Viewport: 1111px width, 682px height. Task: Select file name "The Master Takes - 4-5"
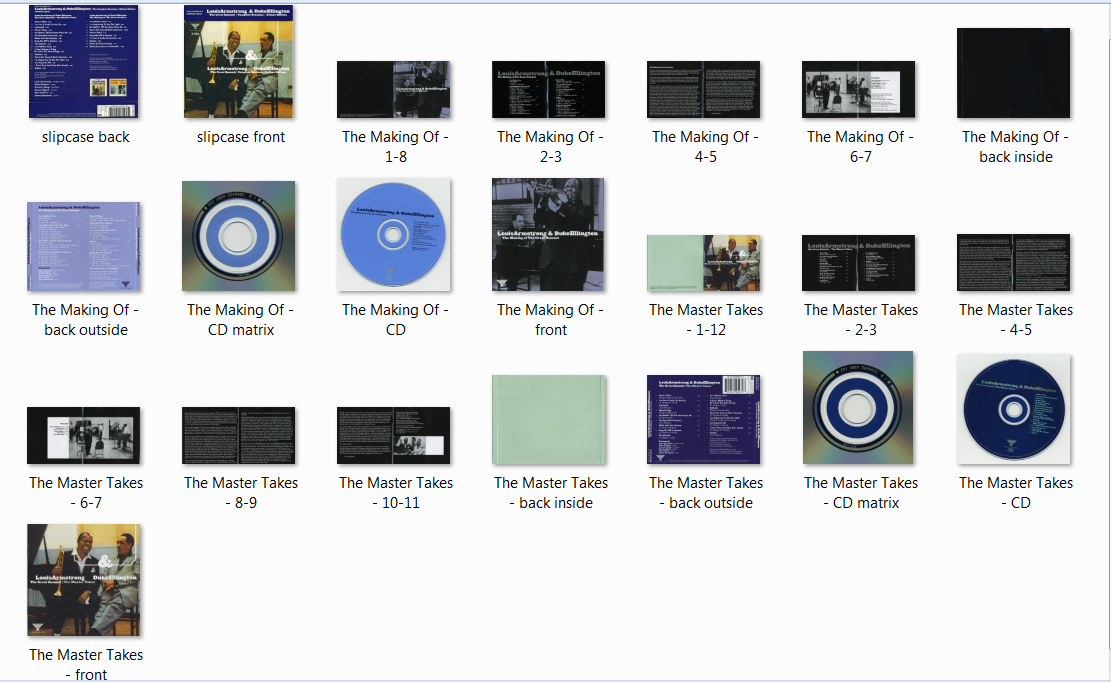pyautogui.click(x=1015, y=319)
